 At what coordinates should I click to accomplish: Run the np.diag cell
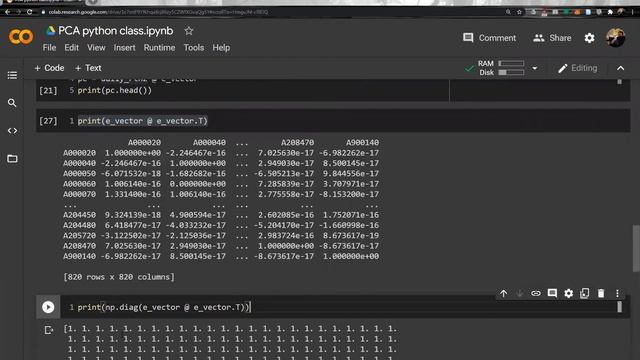48,307
